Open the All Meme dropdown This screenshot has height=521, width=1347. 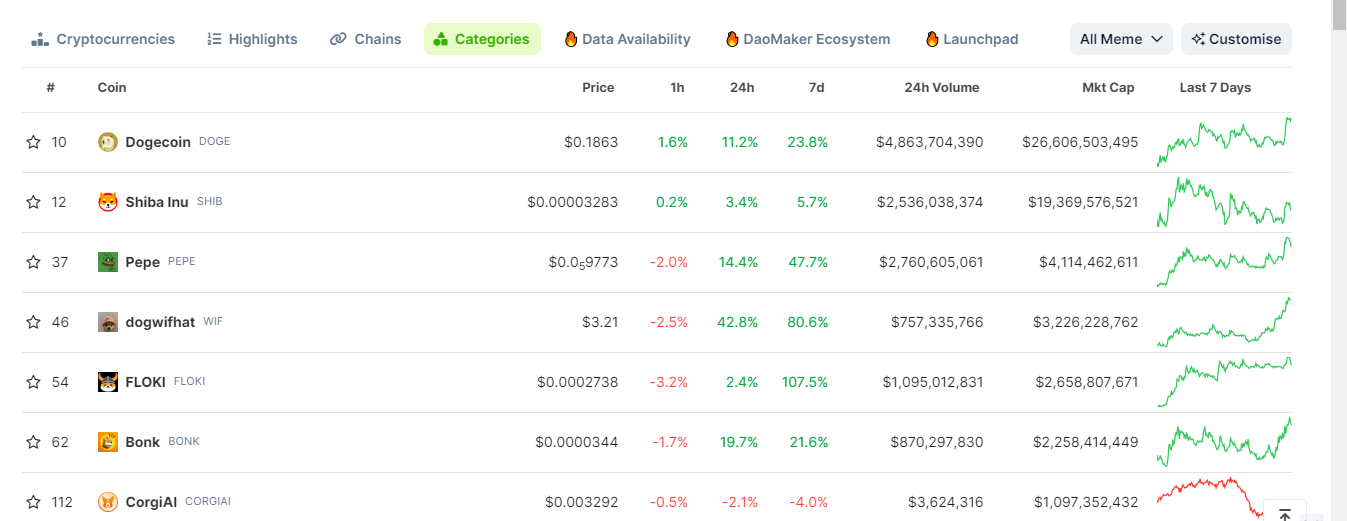pos(1121,39)
